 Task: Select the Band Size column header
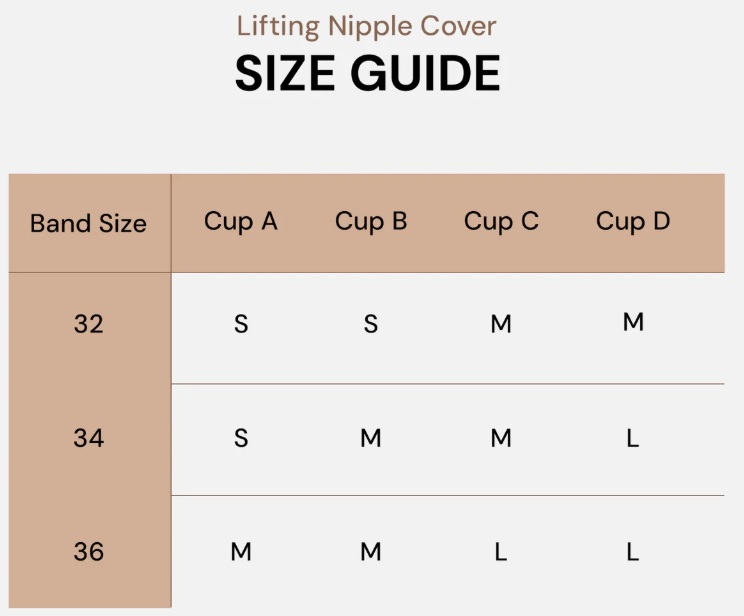(88, 223)
